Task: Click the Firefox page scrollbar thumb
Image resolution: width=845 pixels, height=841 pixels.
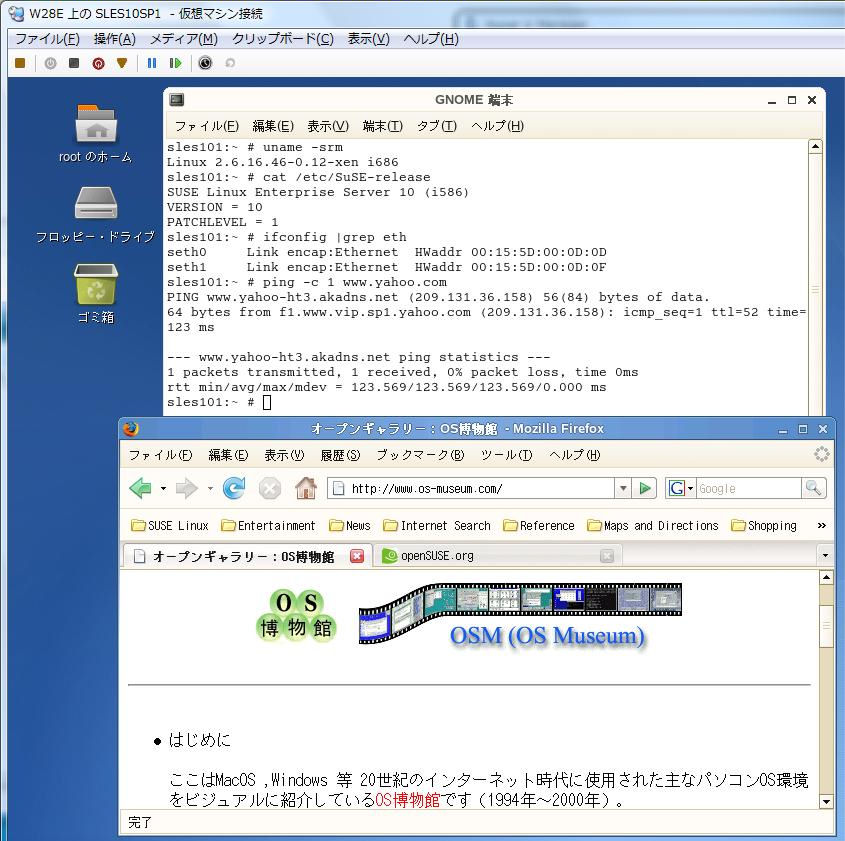Action: (826, 625)
